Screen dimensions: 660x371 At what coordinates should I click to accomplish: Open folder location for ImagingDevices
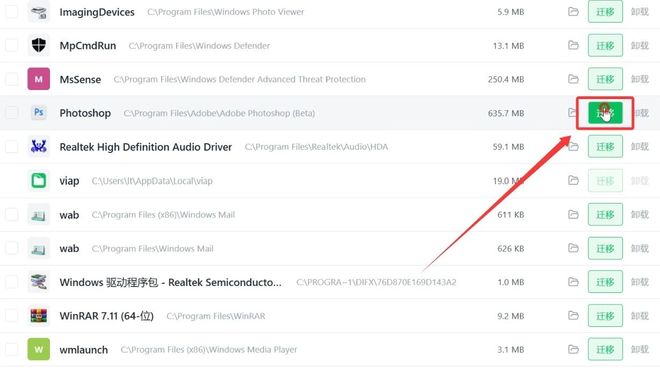[573, 12]
